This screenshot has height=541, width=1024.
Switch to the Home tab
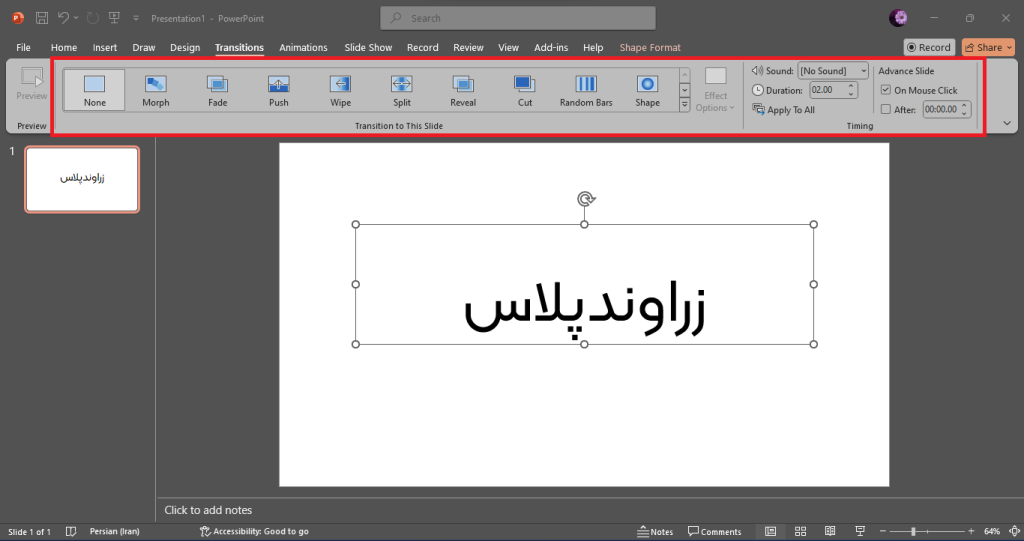coord(64,47)
